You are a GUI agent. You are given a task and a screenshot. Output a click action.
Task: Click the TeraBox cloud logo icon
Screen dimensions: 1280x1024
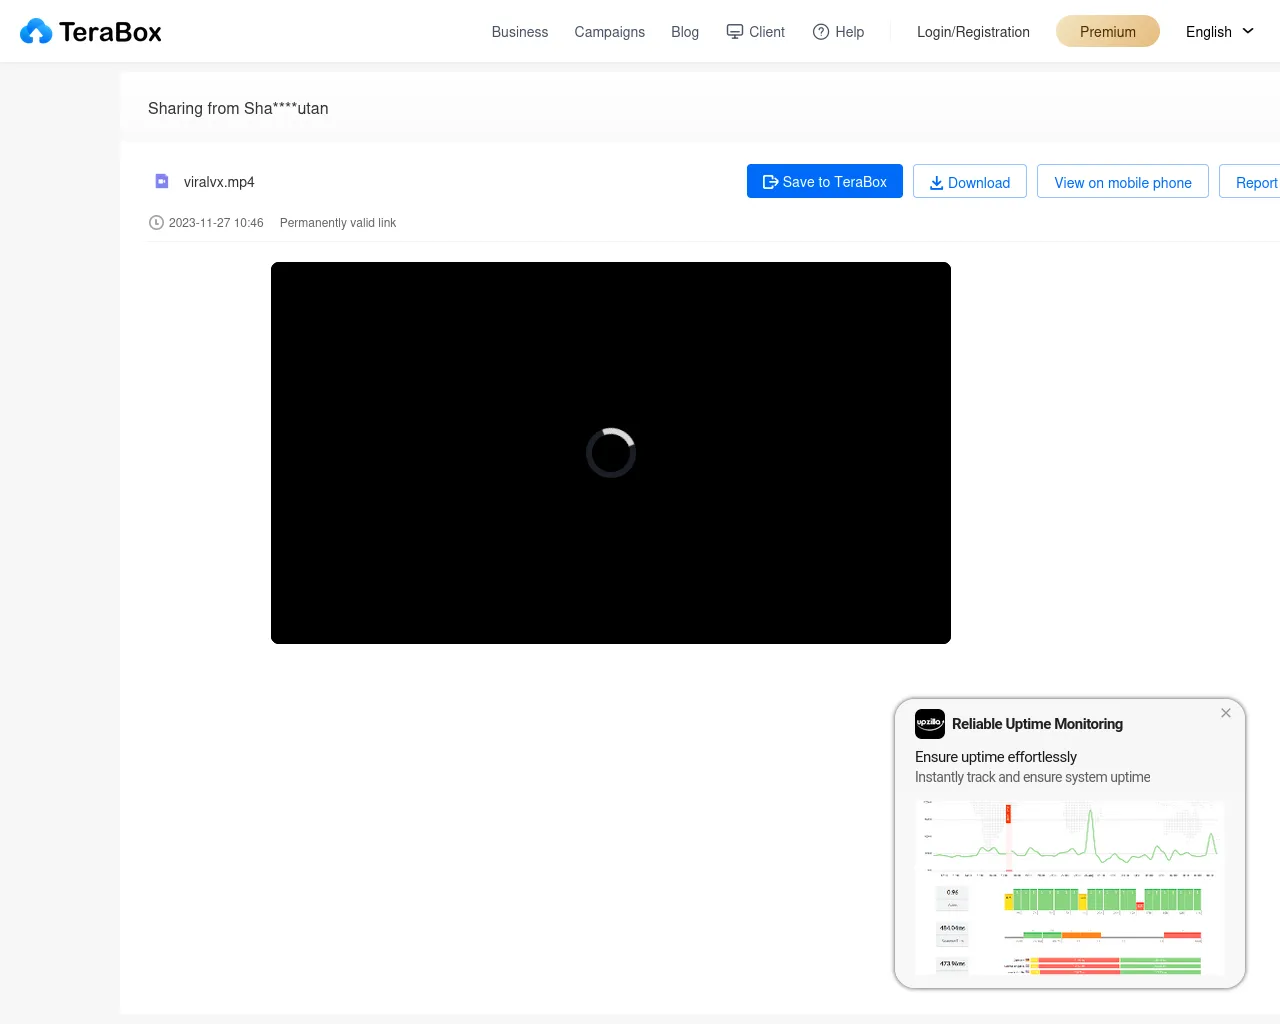[36, 32]
